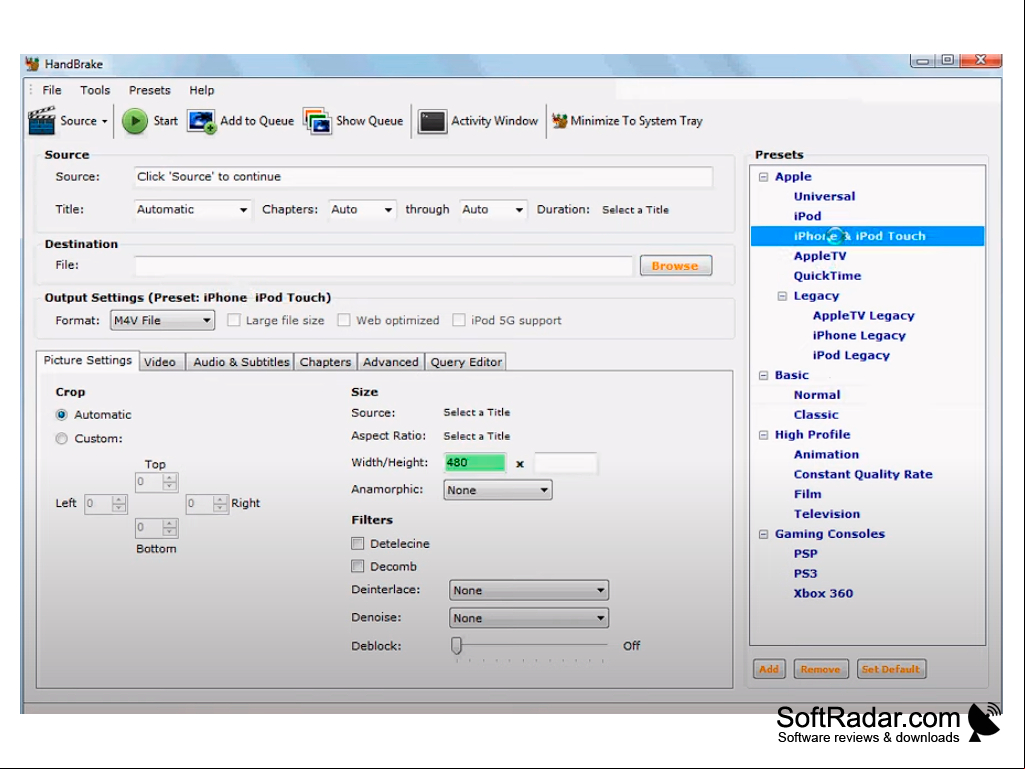Select the PS3 preset
This screenshot has width=1025, height=769.
pyautogui.click(x=805, y=573)
